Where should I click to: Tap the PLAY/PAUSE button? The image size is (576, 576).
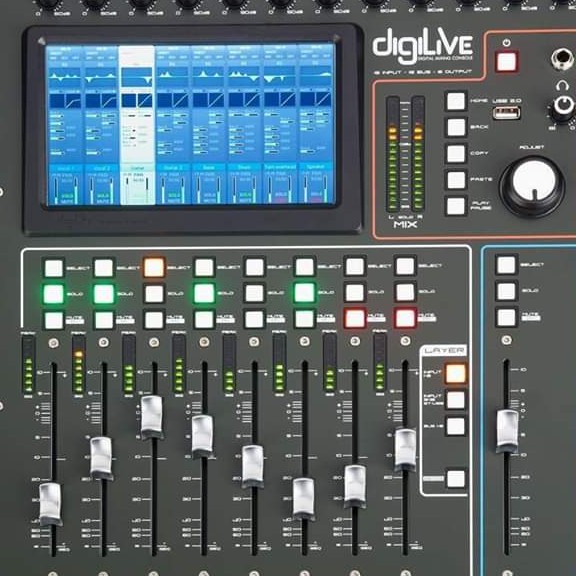(x=456, y=206)
